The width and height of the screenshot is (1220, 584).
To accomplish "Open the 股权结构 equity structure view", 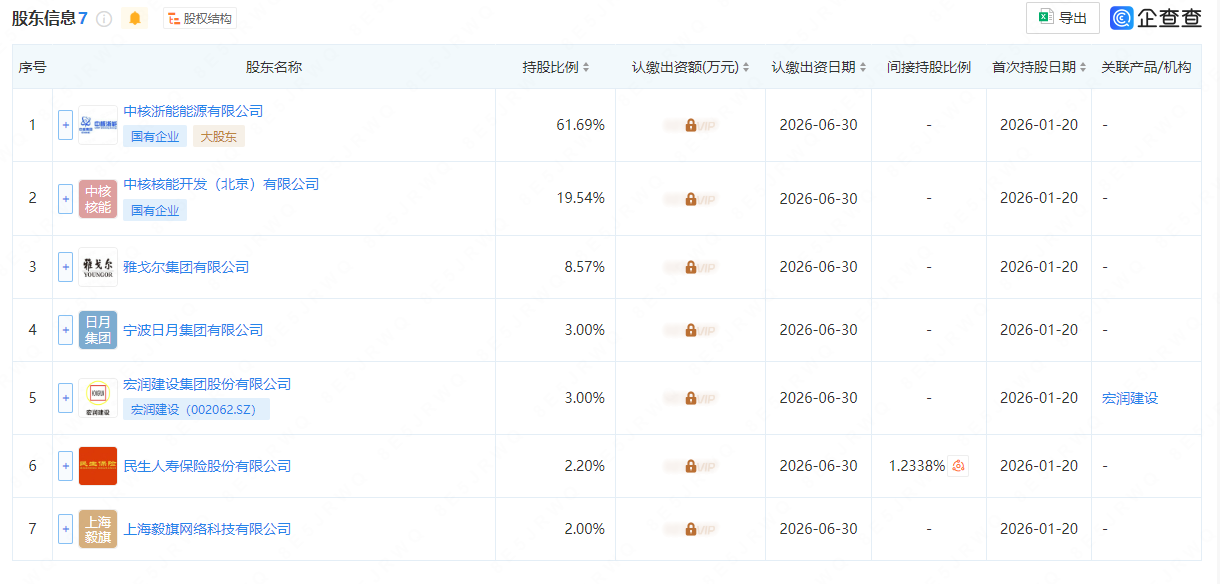I will click(x=200, y=18).
